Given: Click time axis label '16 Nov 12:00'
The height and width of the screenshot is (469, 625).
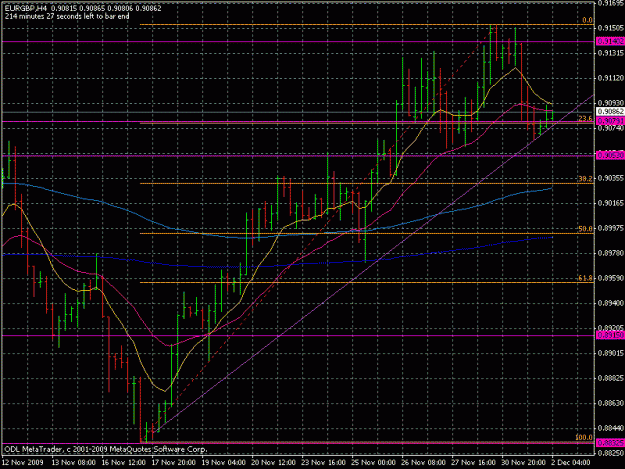Looking at the screenshot, I should click(124, 463).
